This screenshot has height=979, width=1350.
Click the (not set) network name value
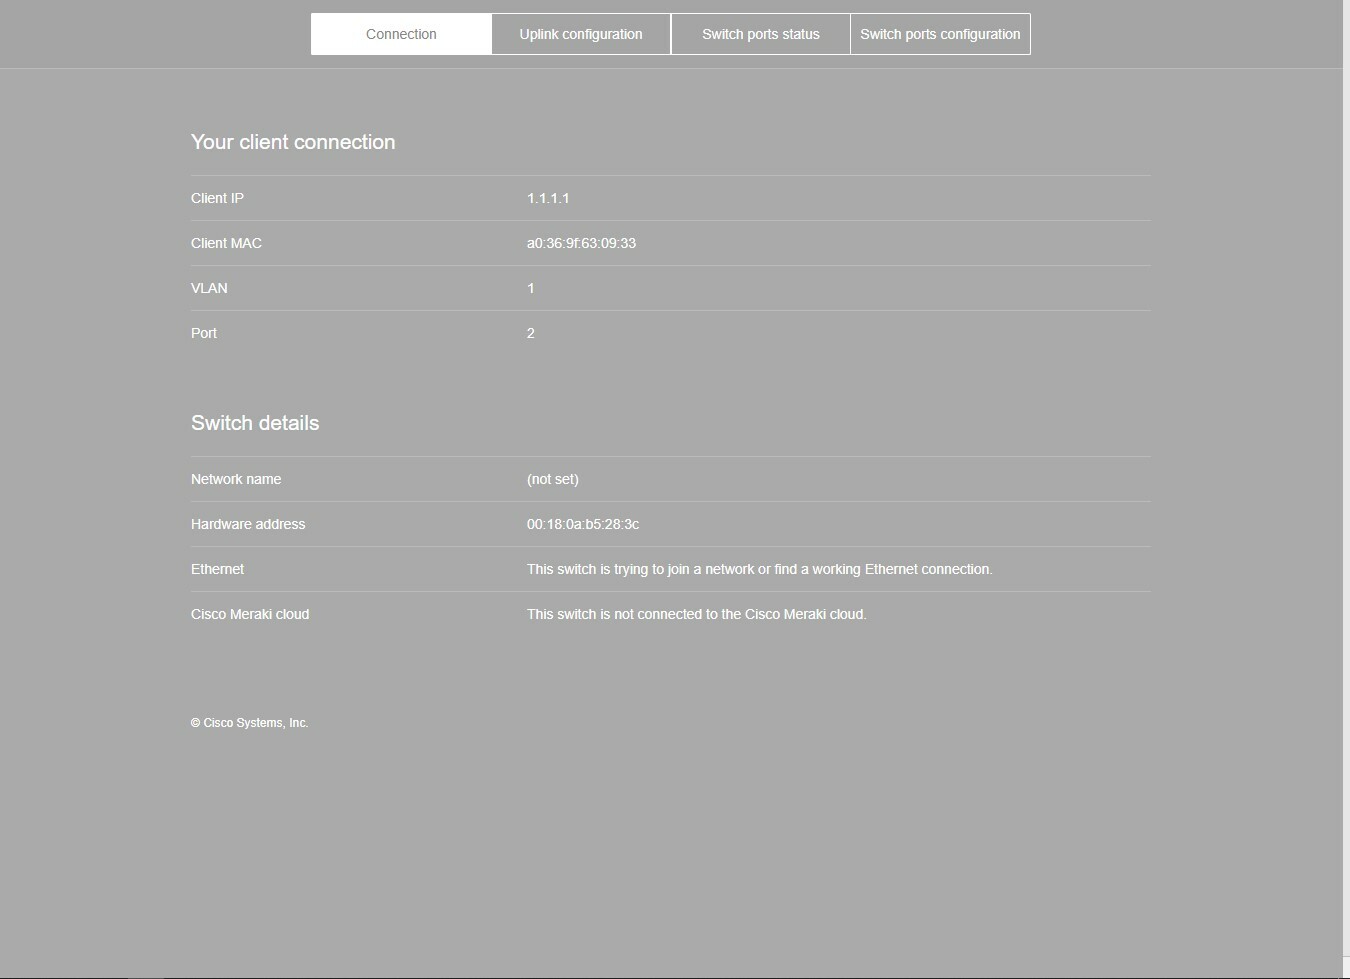[x=553, y=479]
